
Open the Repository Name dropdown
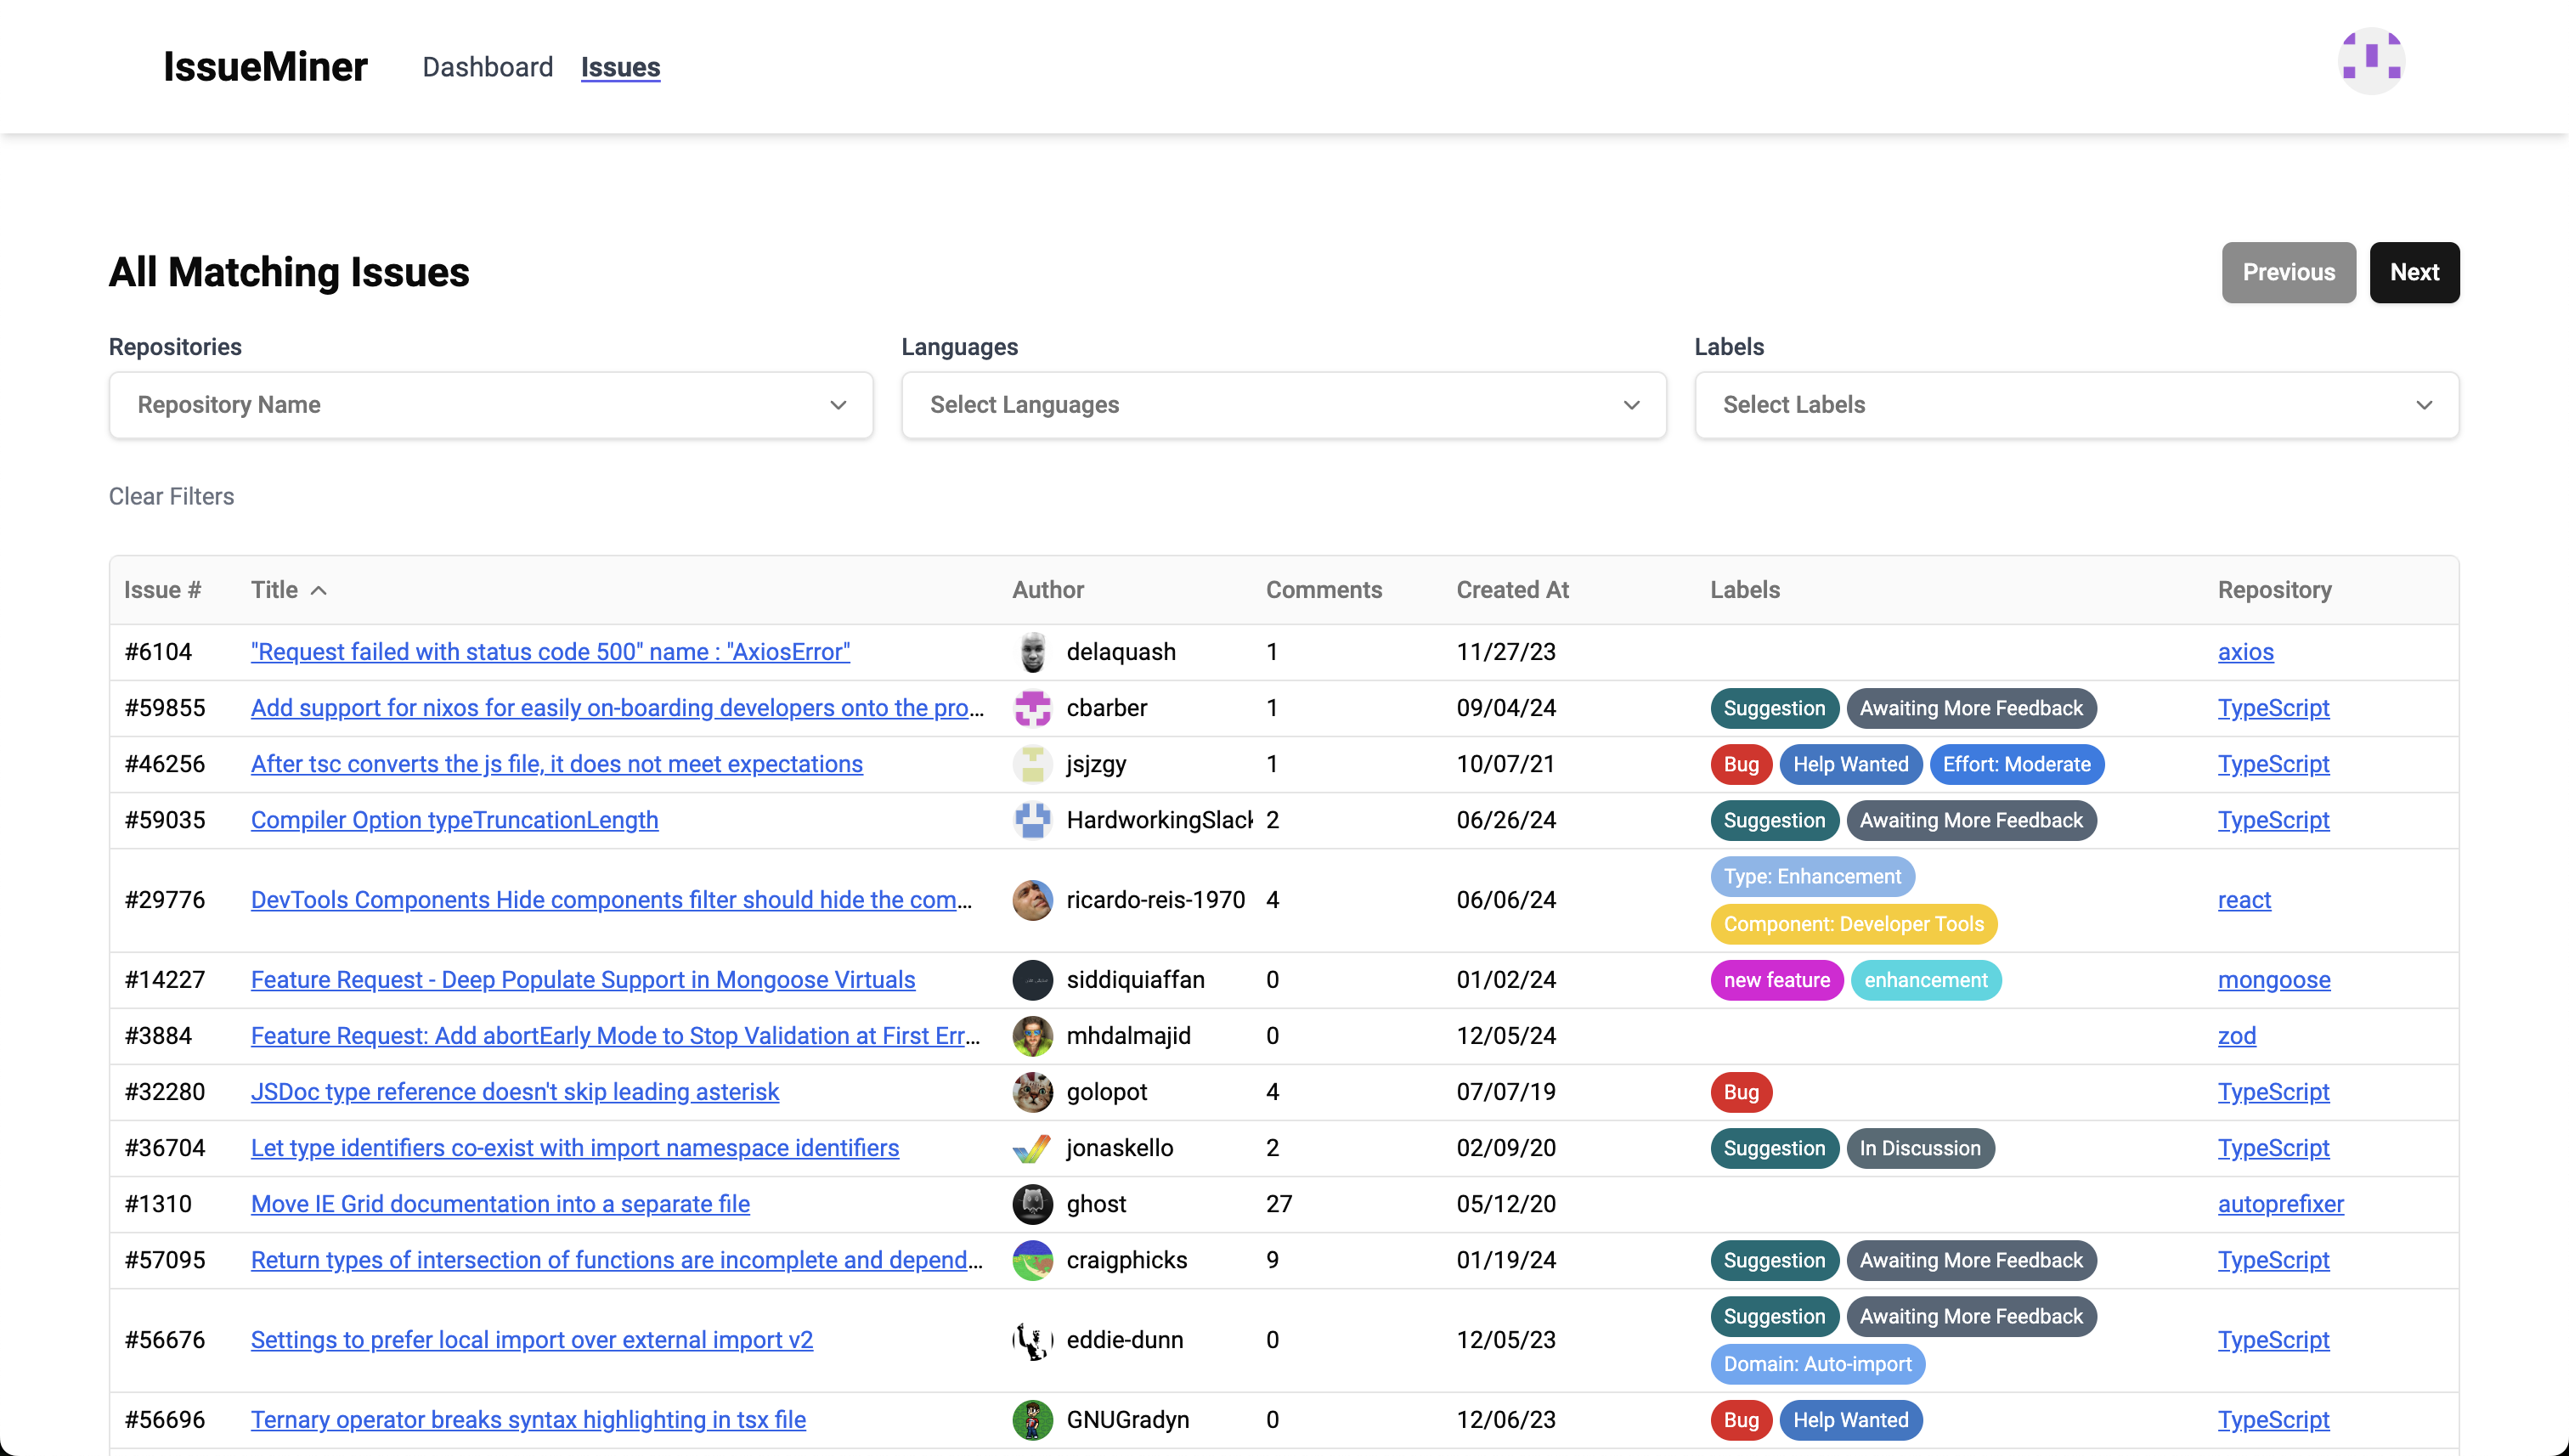click(x=491, y=405)
